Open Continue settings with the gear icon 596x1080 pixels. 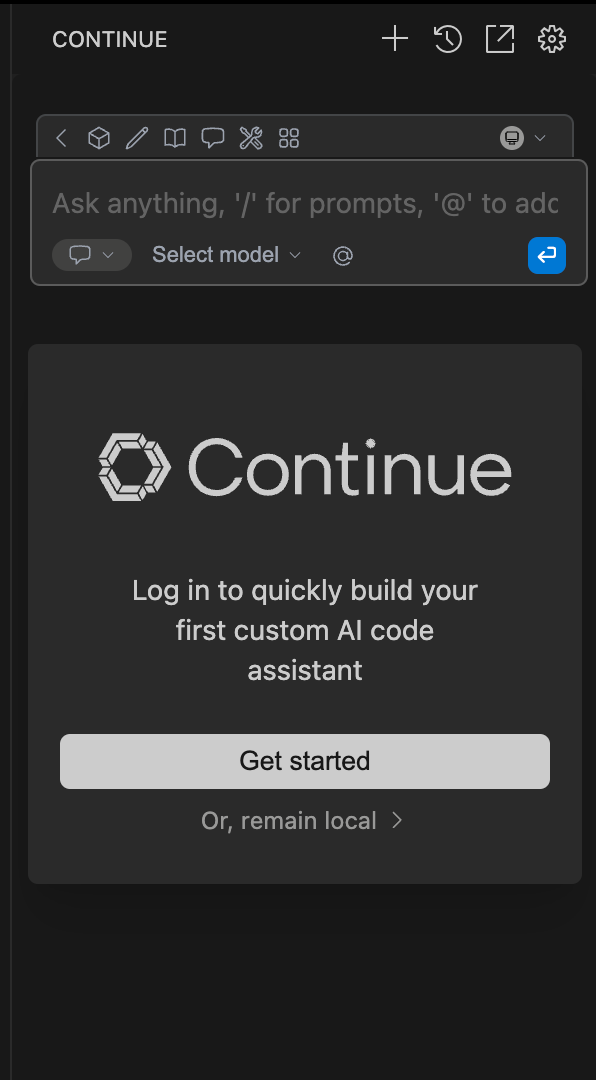point(551,39)
